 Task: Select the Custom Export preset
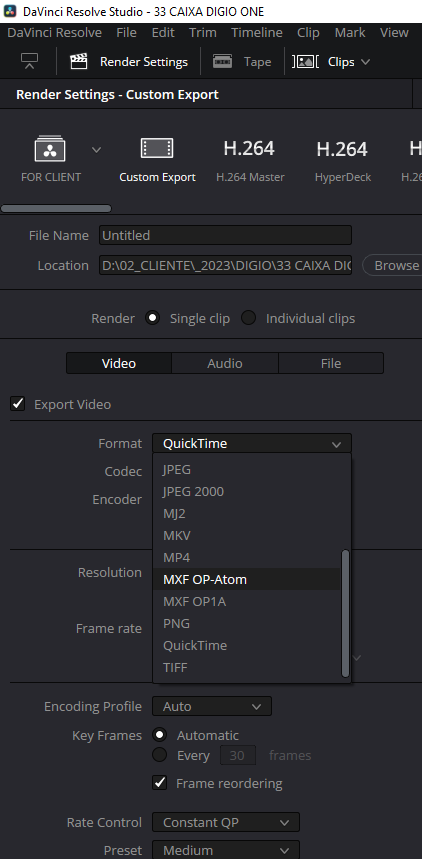157,159
